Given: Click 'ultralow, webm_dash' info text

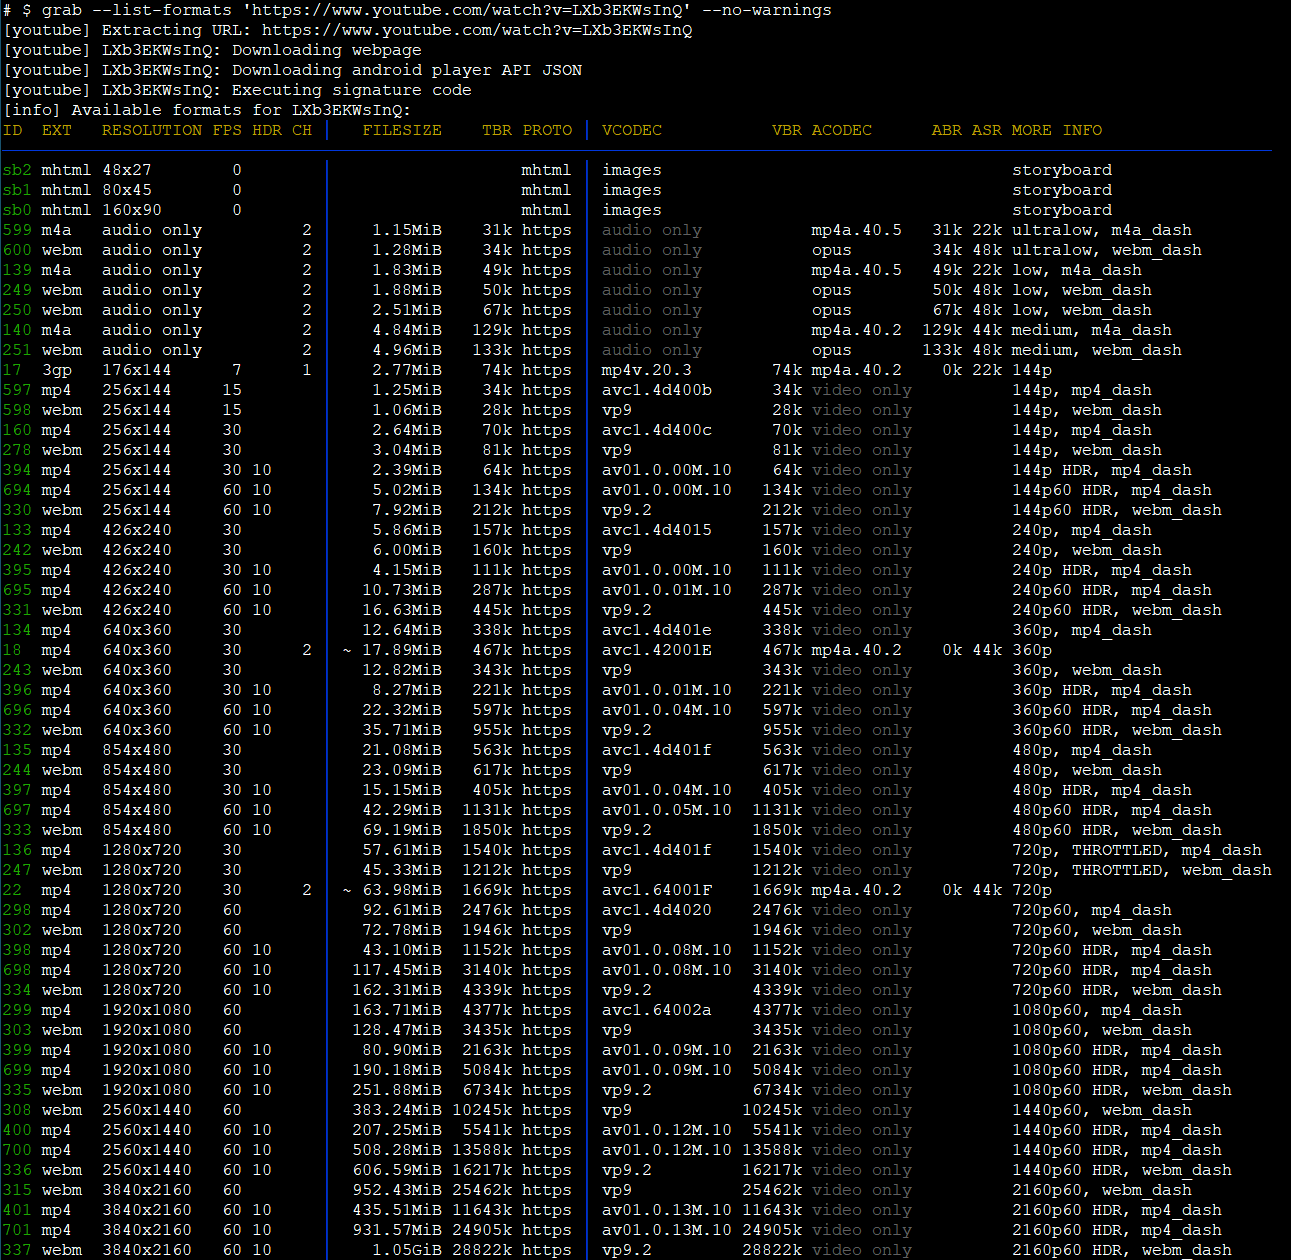Looking at the screenshot, I should point(1107,250).
